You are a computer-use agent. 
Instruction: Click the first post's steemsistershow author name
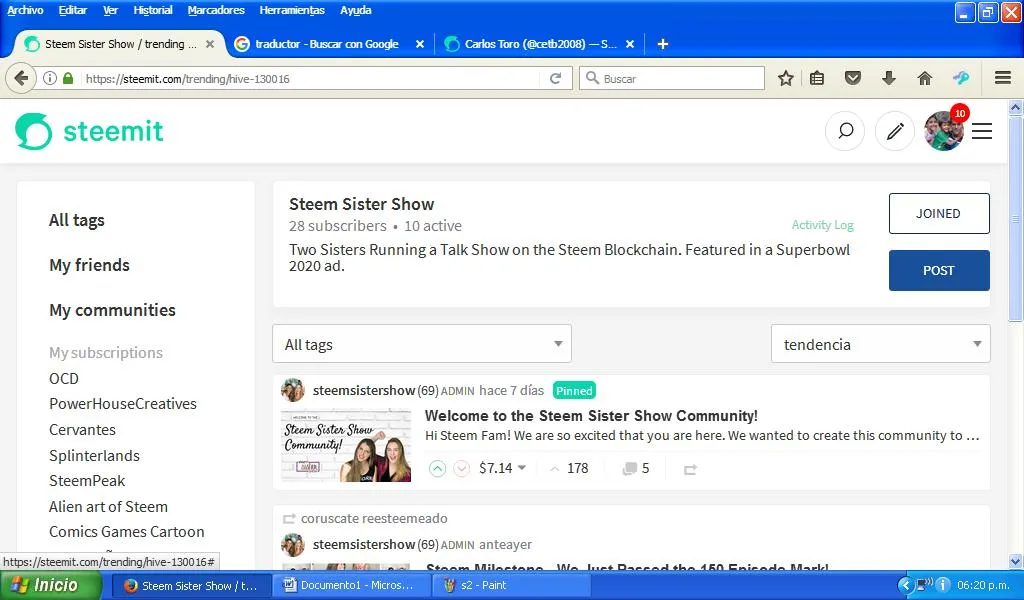tap(364, 390)
